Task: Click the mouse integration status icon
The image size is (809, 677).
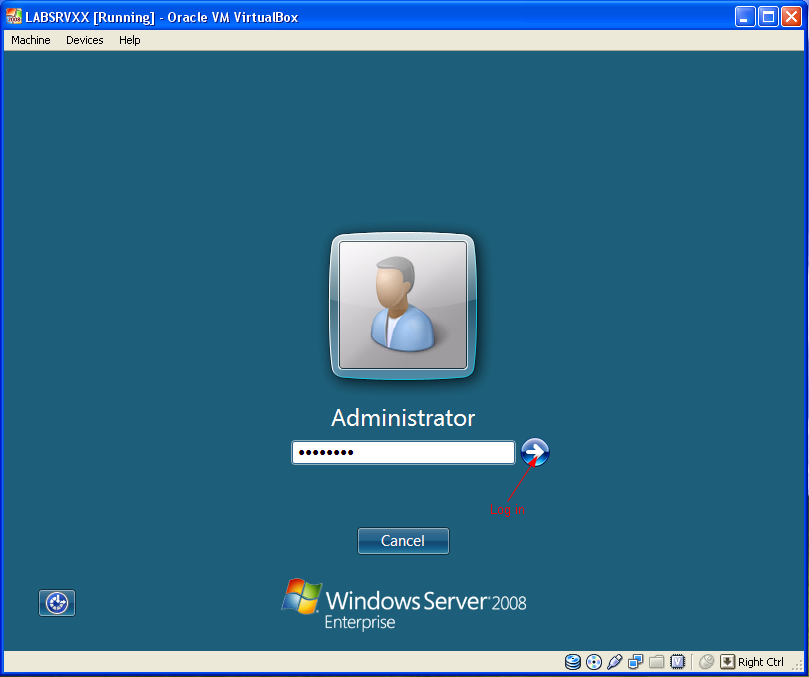Action: (x=706, y=662)
